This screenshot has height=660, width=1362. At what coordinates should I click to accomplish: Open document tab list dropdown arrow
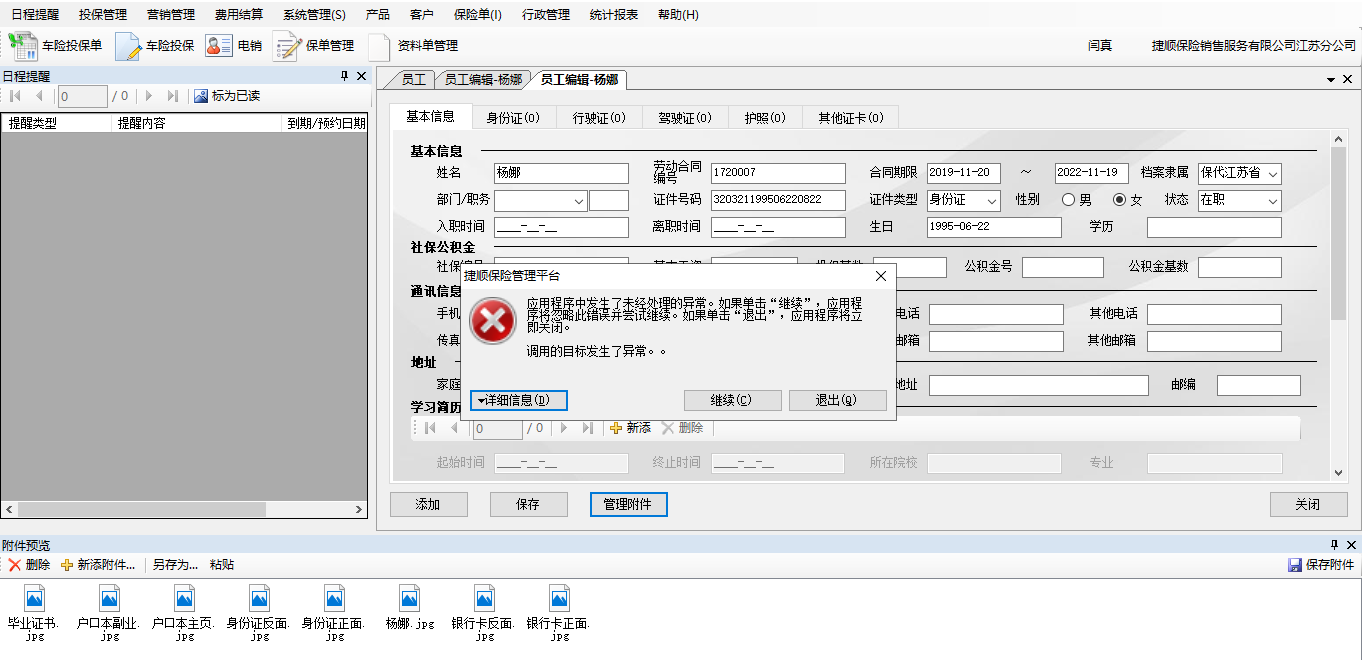click(1331, 80)
